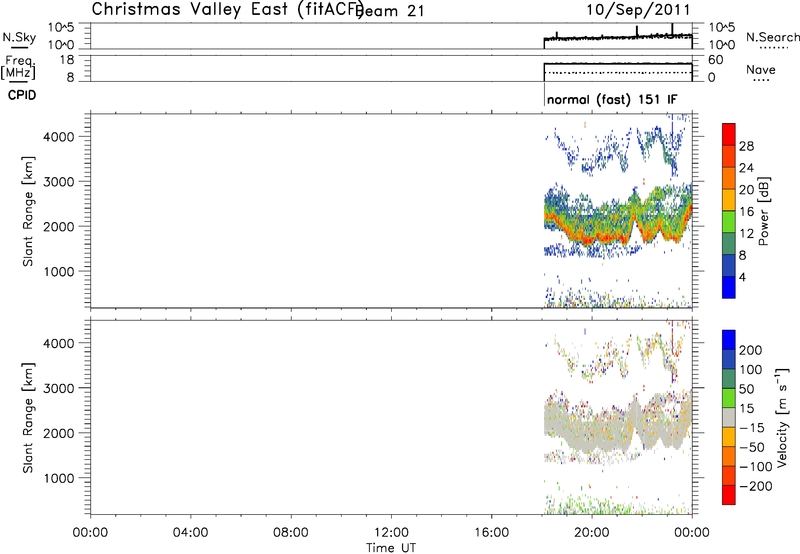Screen dimensions: 800x554
Task: Click the date "10/Sep/2011"
Action: [638, 10]
